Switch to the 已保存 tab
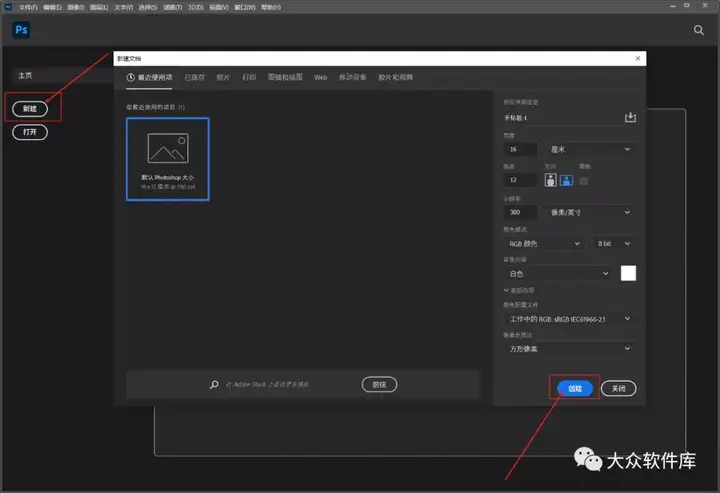 (x=194, y=77)
